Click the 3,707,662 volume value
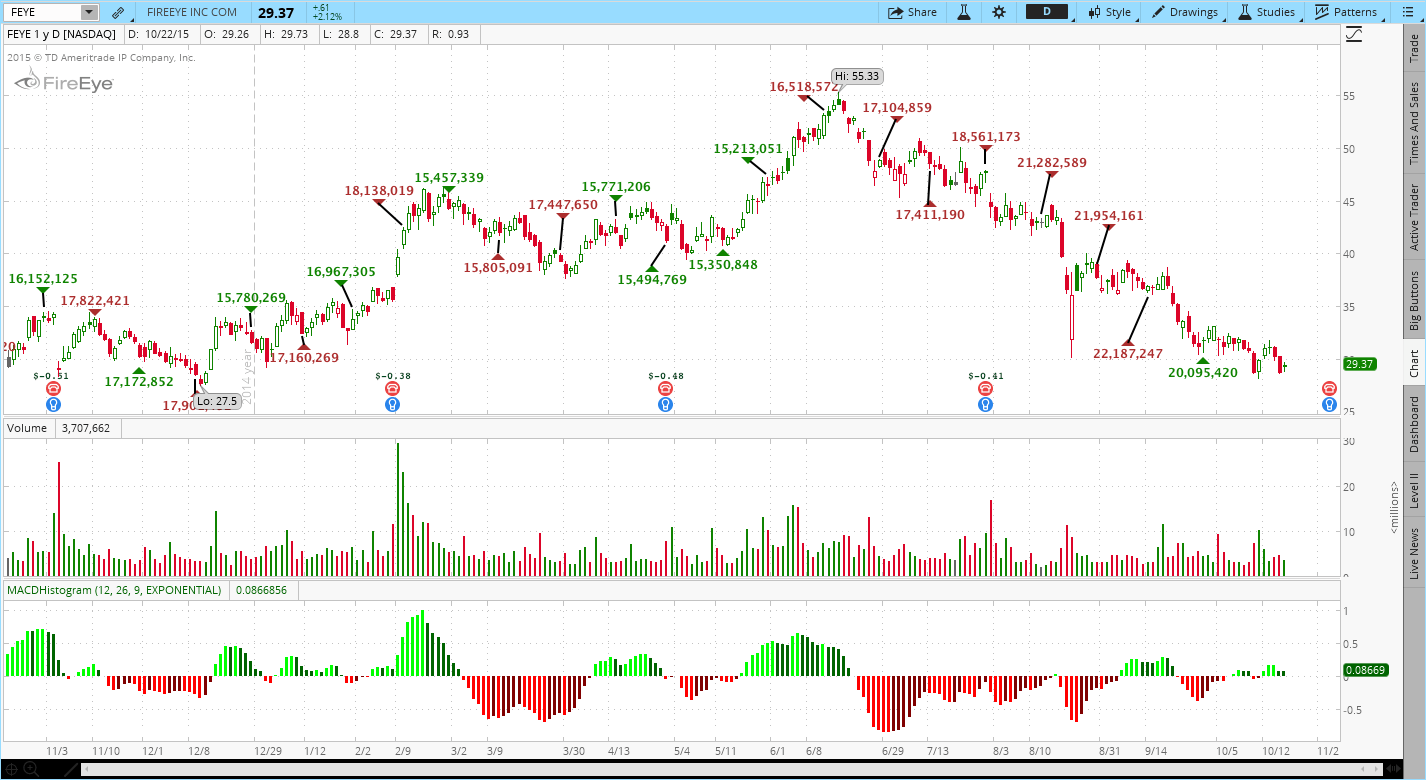Image resolution: width=1426 pixels, height=780 pixels. click(86, 428)
